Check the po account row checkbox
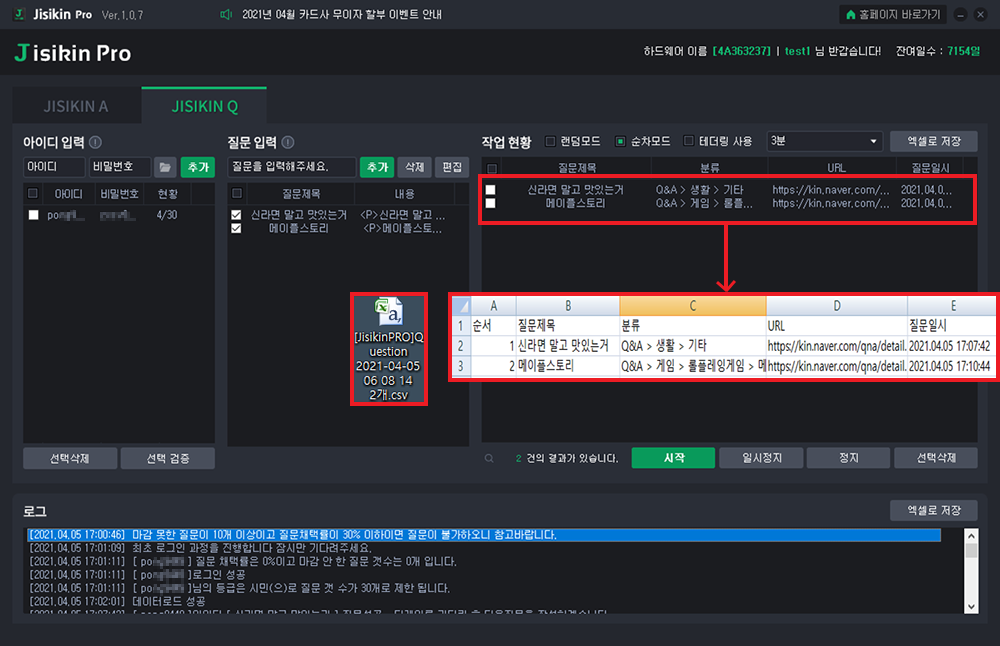This screenshot has height=646, width=1000. pyautogui.click(x=33, y=215)
